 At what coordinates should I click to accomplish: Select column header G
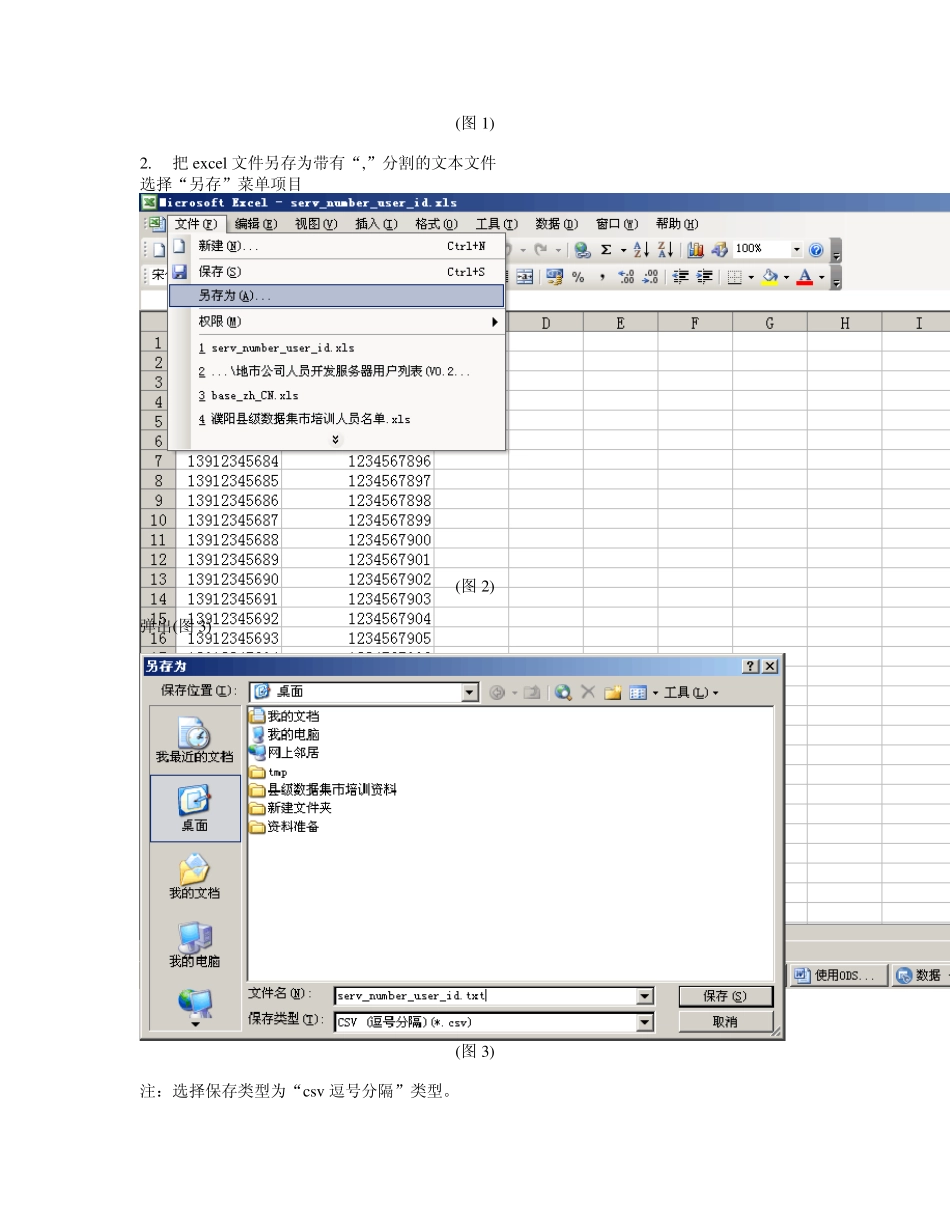click(769, 322)
